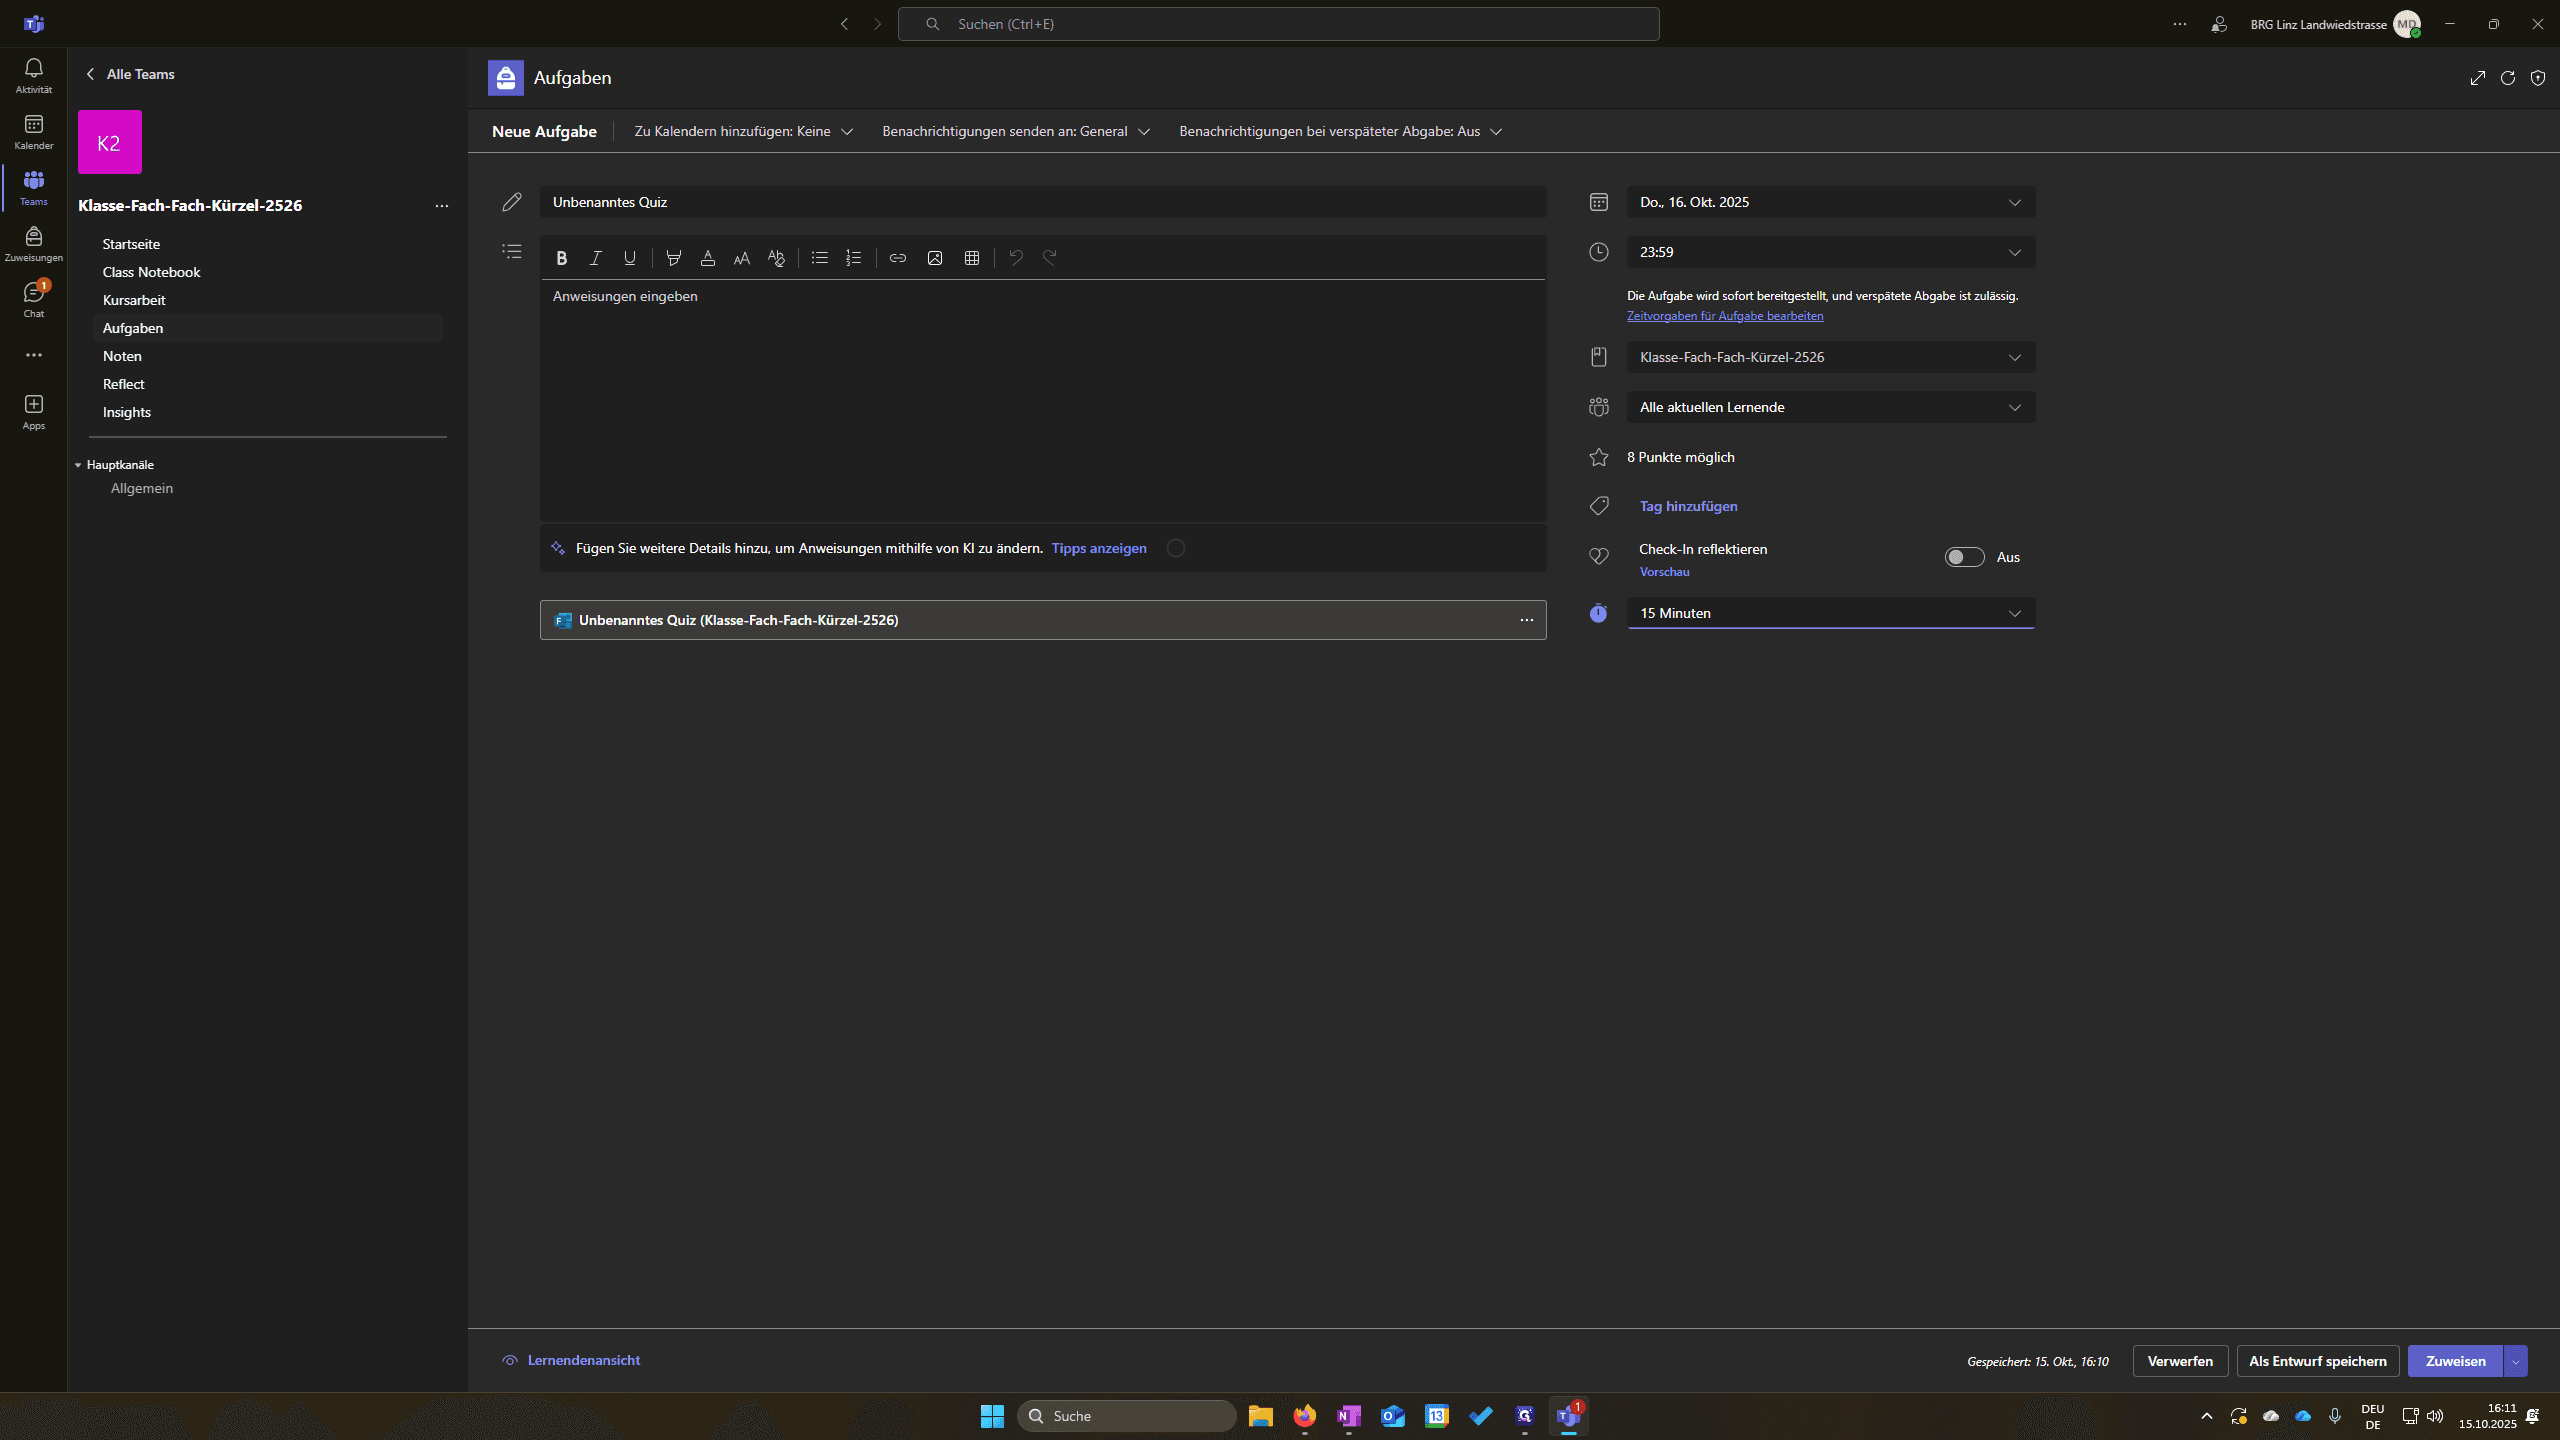Toggle bold formatting in instructions editor
The height and width of the screenshot is (1440, 2560).
[561, 258]
